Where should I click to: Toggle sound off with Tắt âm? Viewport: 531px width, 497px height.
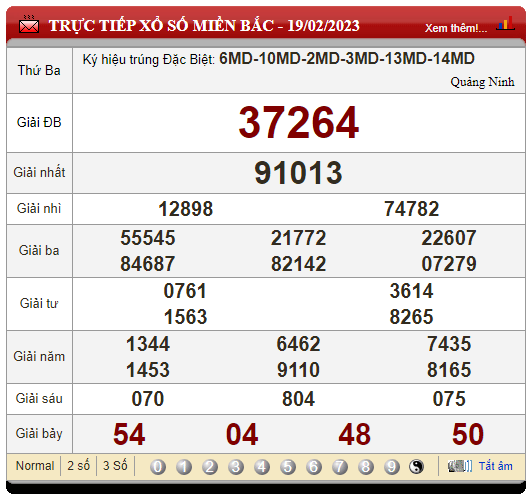point(495,466)
